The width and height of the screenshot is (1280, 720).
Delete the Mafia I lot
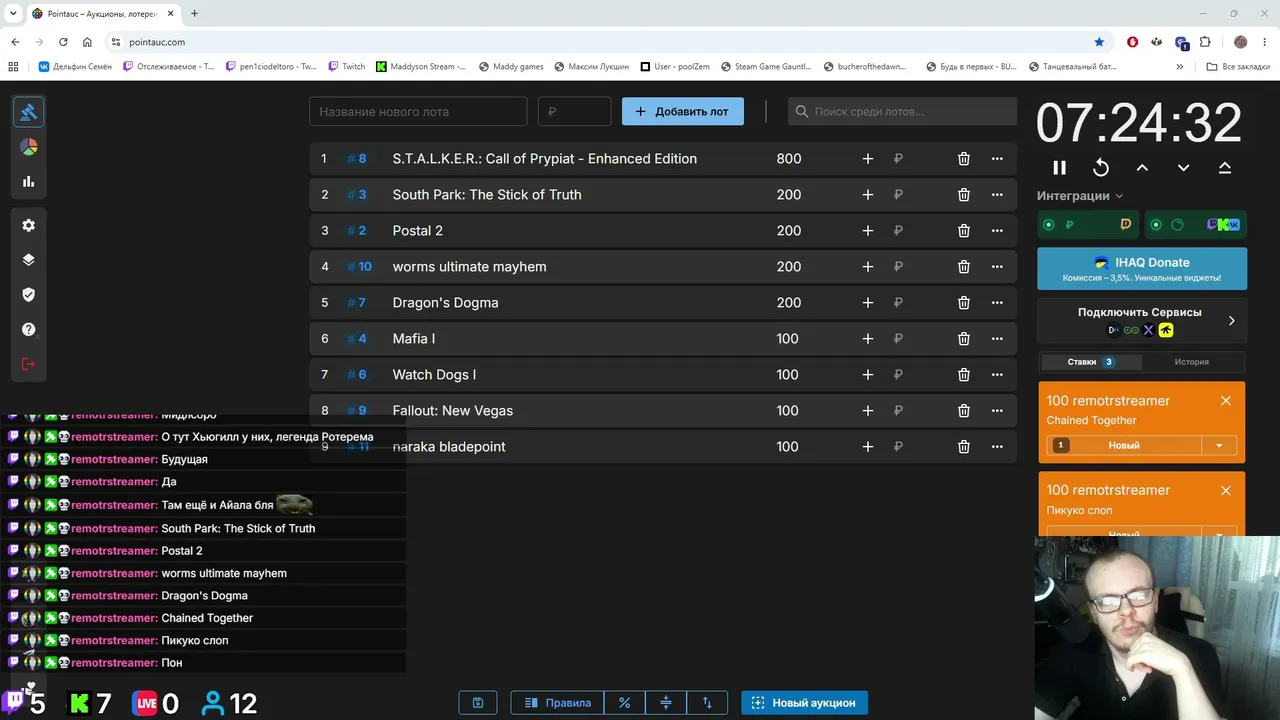tap(964, 339)
